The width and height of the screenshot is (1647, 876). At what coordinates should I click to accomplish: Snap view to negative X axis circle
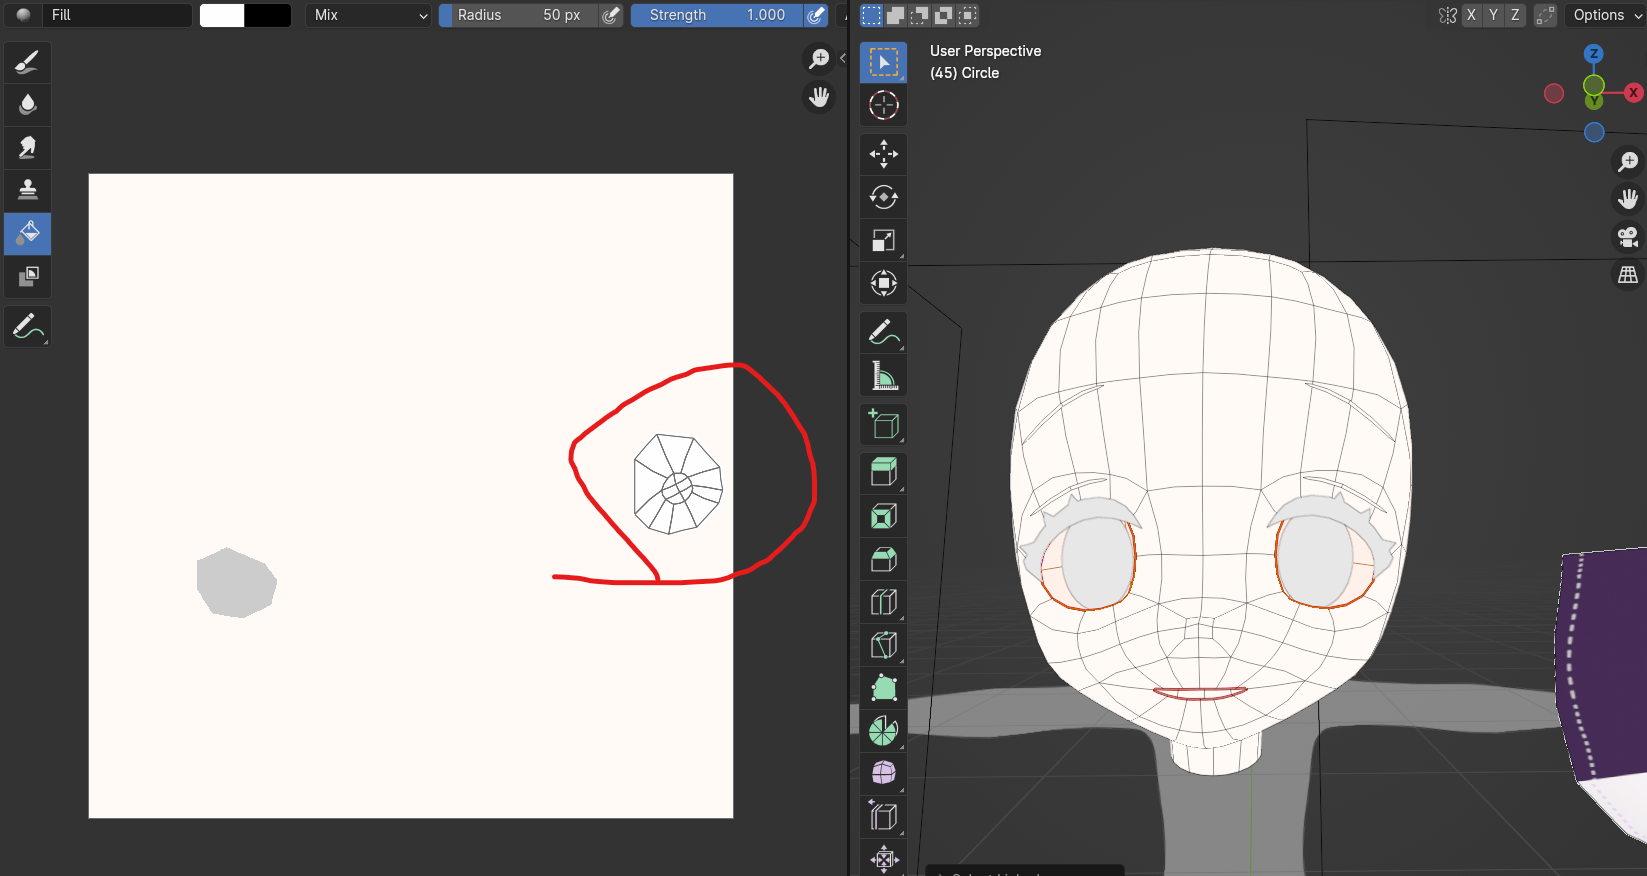pos(1554,93)
